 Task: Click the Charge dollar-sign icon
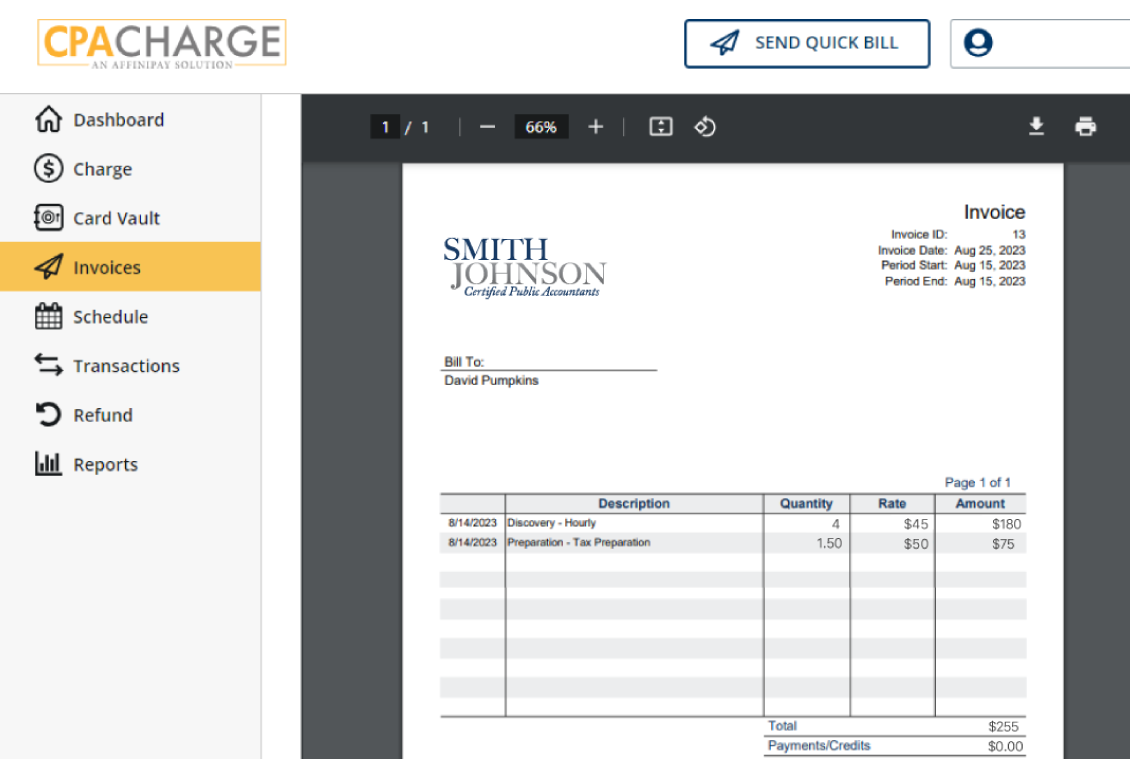tap(48, 169)
